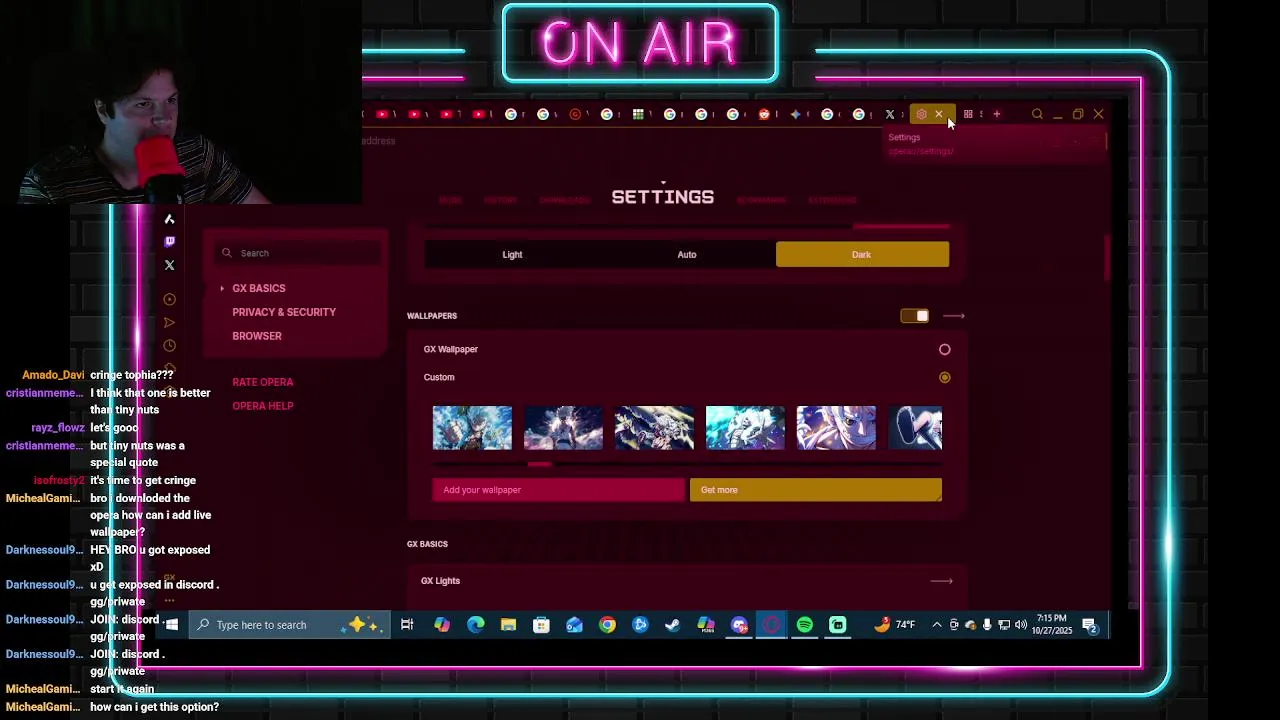Open the Browser settings section

[x=257, y=336]
